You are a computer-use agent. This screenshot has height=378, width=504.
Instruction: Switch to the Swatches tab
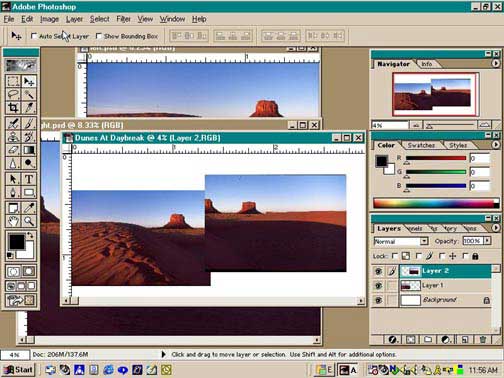421,145
